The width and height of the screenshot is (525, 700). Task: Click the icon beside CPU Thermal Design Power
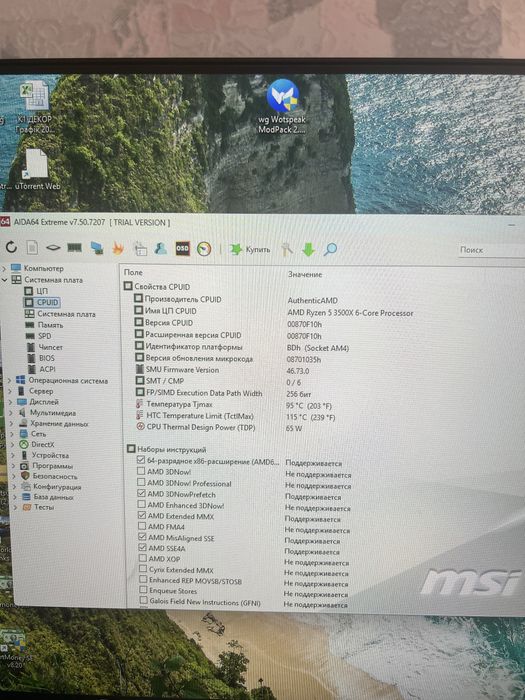[x=140, y=427]
